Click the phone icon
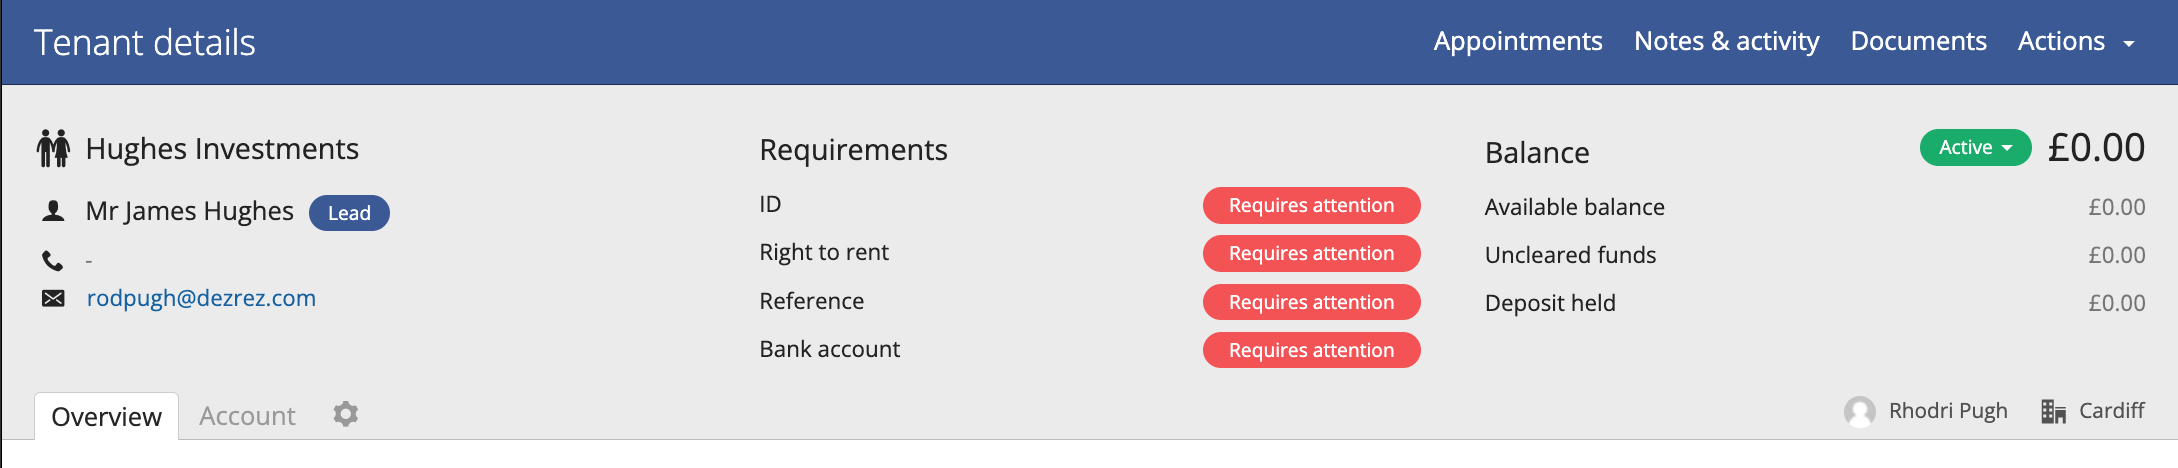The image size is (2178, 468). [x=52, y=261]
